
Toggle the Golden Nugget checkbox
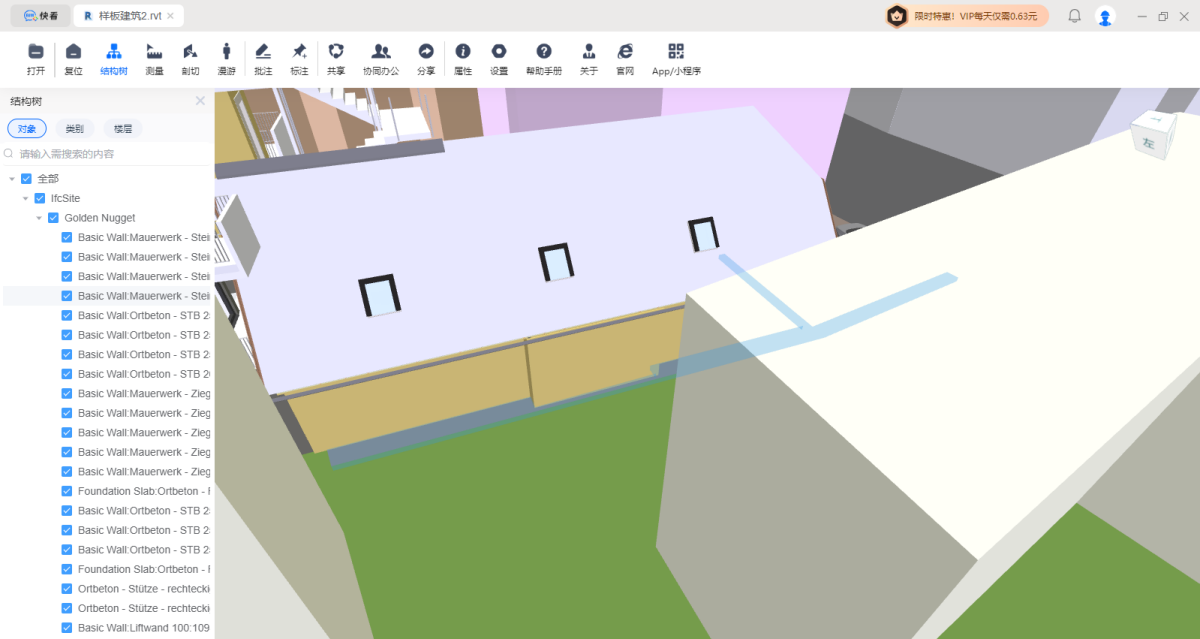point(54,218)
